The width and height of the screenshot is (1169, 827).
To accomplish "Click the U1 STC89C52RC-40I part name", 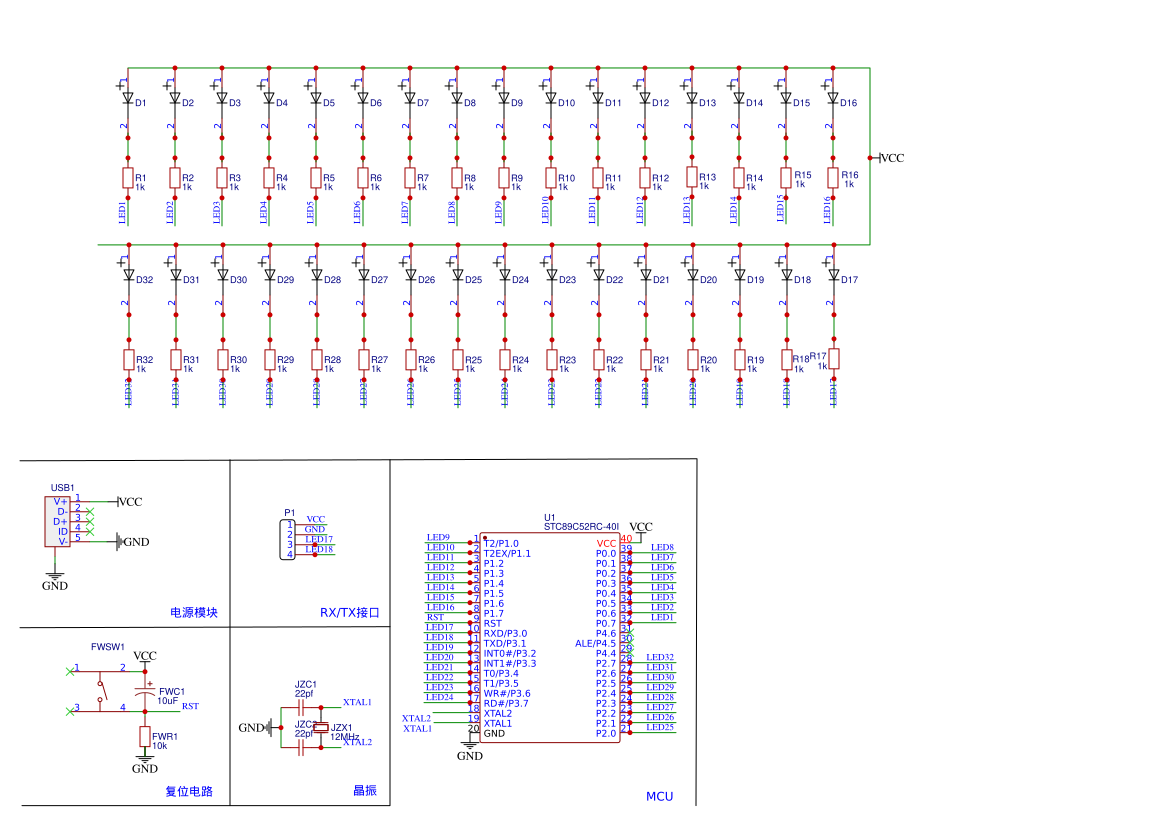I will 581,525.
